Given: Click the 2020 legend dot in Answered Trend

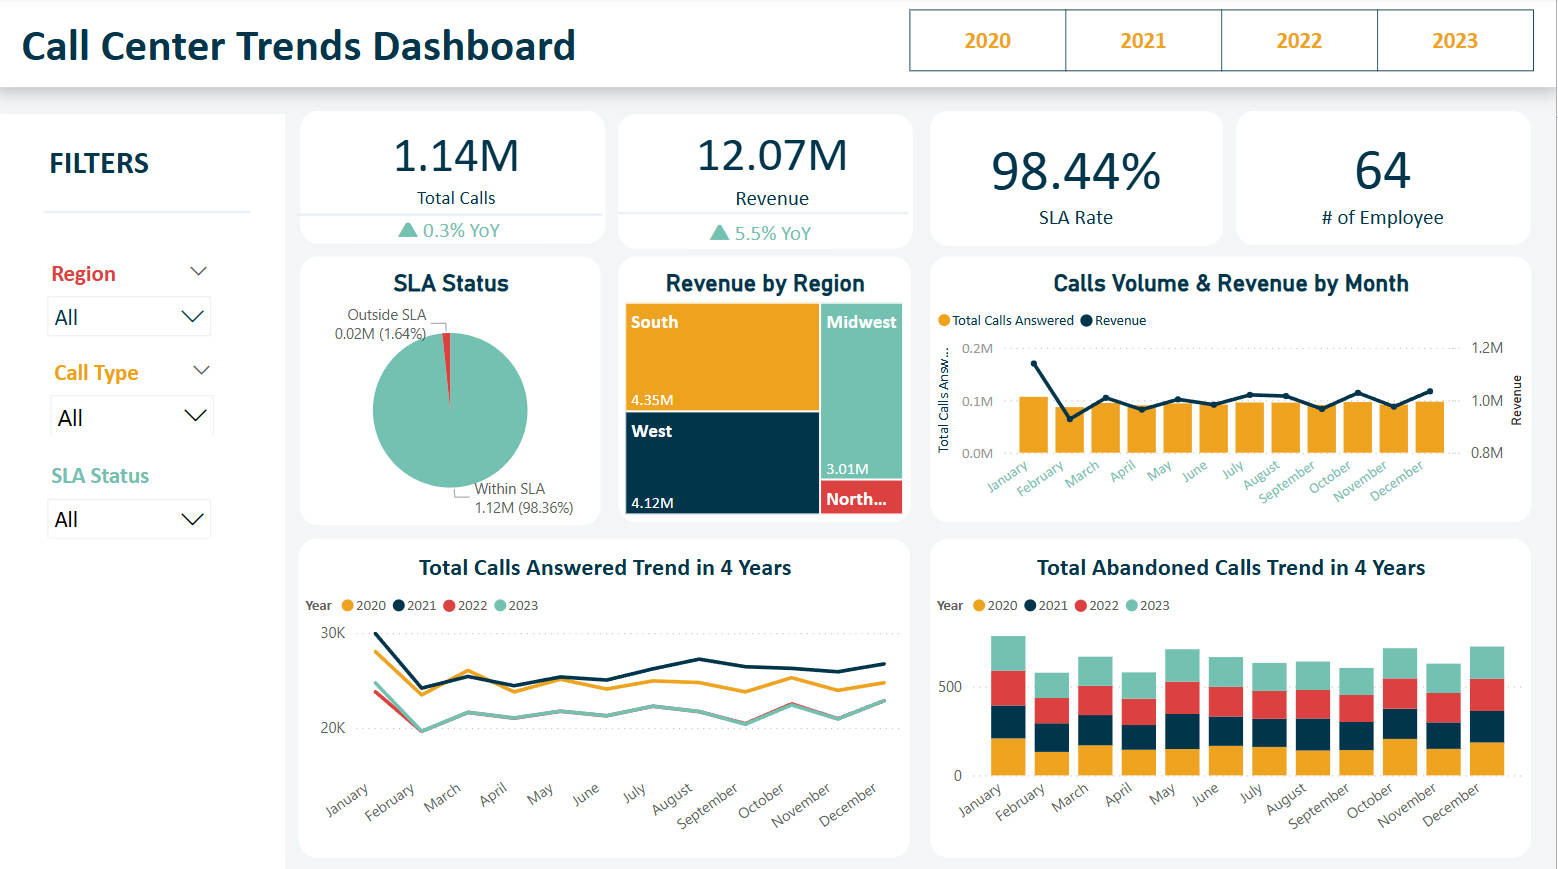Looking at the screenshot, I should (x=348, y=606).
